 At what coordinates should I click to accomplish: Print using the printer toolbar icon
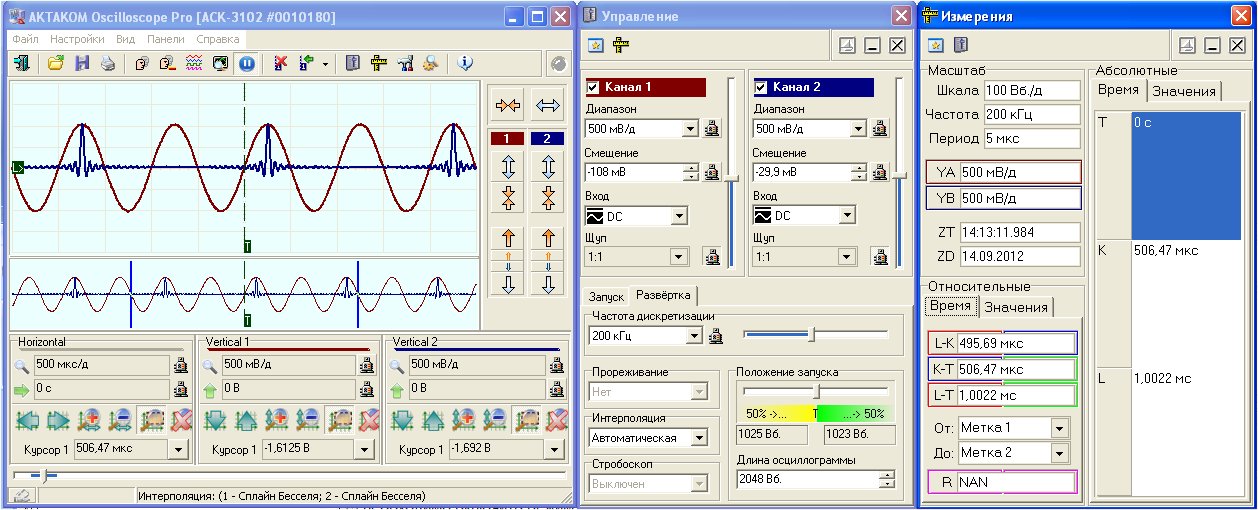(x=107, y=63)
